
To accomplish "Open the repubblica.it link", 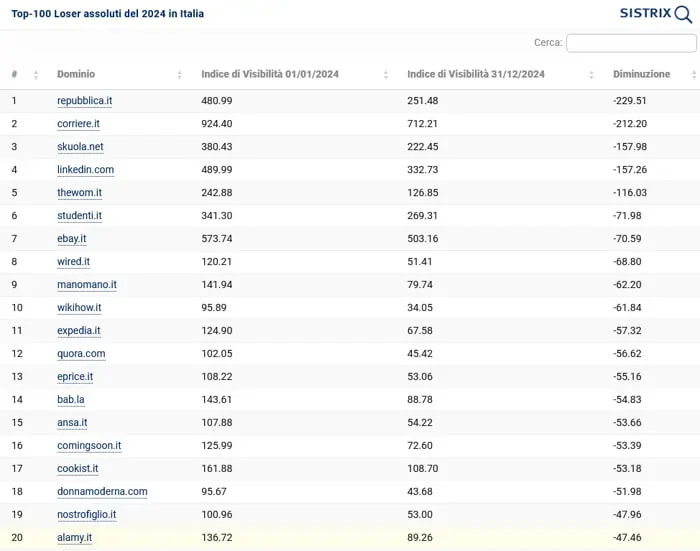I will click(84, 101).
